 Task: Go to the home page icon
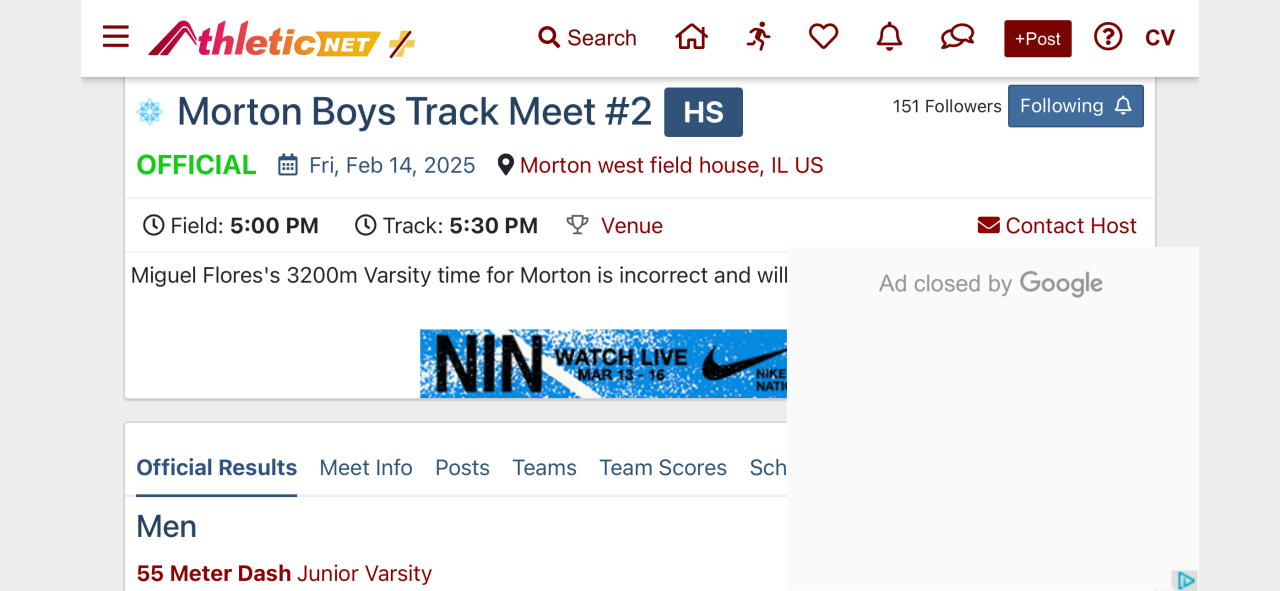[691, 38]
